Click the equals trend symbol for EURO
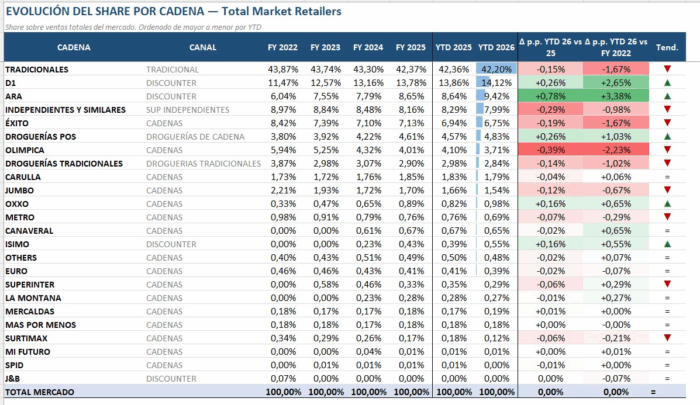 coord(667,271)
